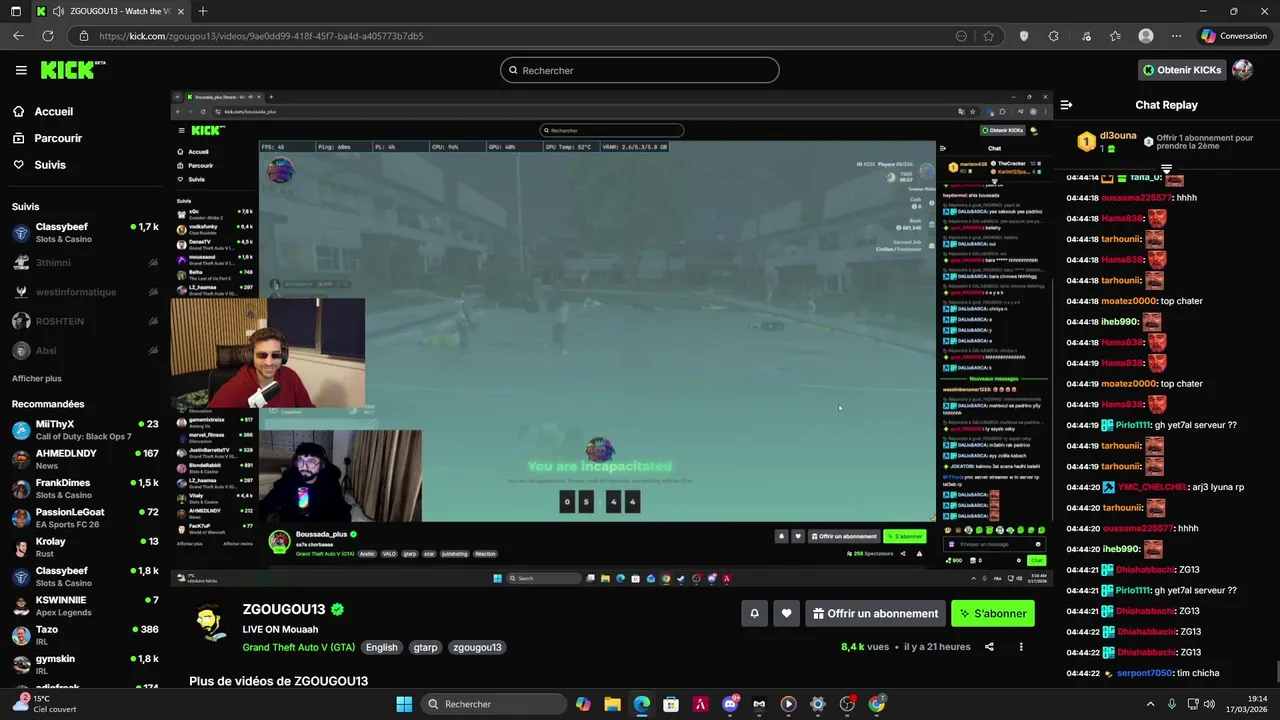This screenshot has width=1280, height=720.
Task: Open Microsoft Store from taskbar
Action: pyautogui.click(x=671, y=704)
